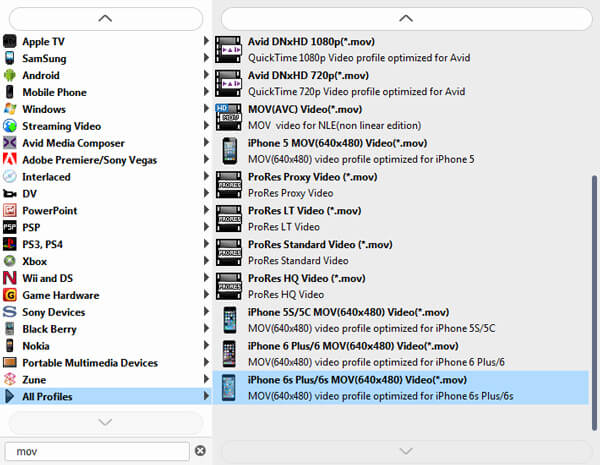Select the Portable Multimedia Devices category

tap(106, 362)
